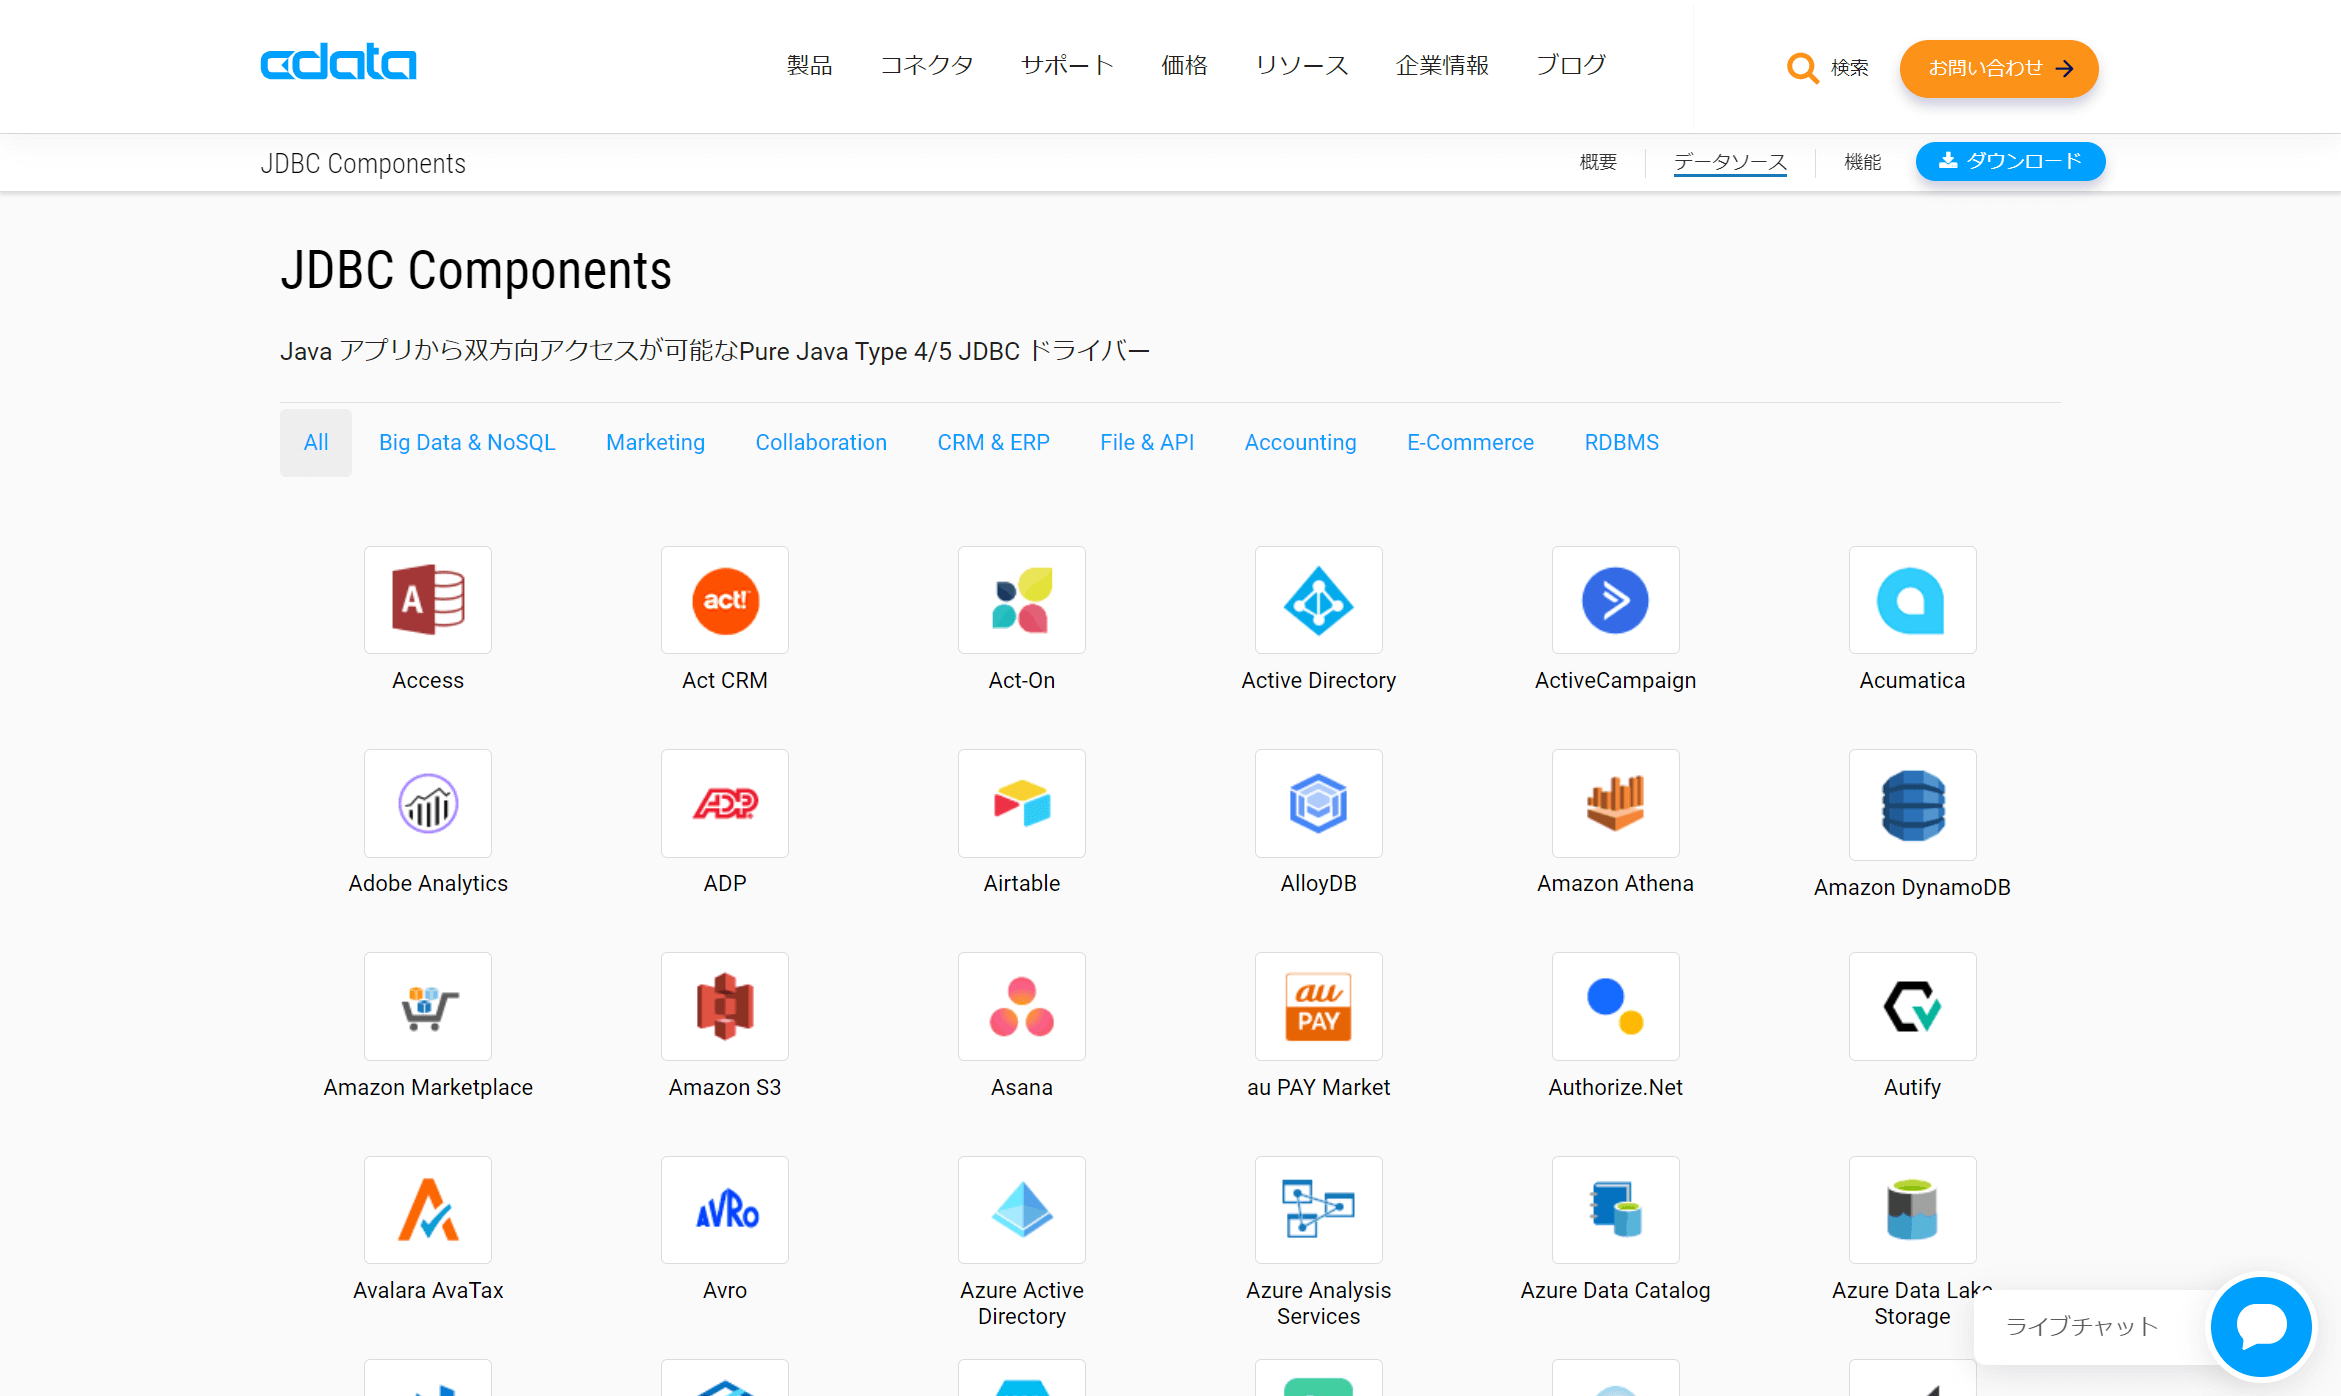The height and width of the screenshot is (1396, 2341).
Task: Open the Avro connector icon
Action: click(724, 1210)
